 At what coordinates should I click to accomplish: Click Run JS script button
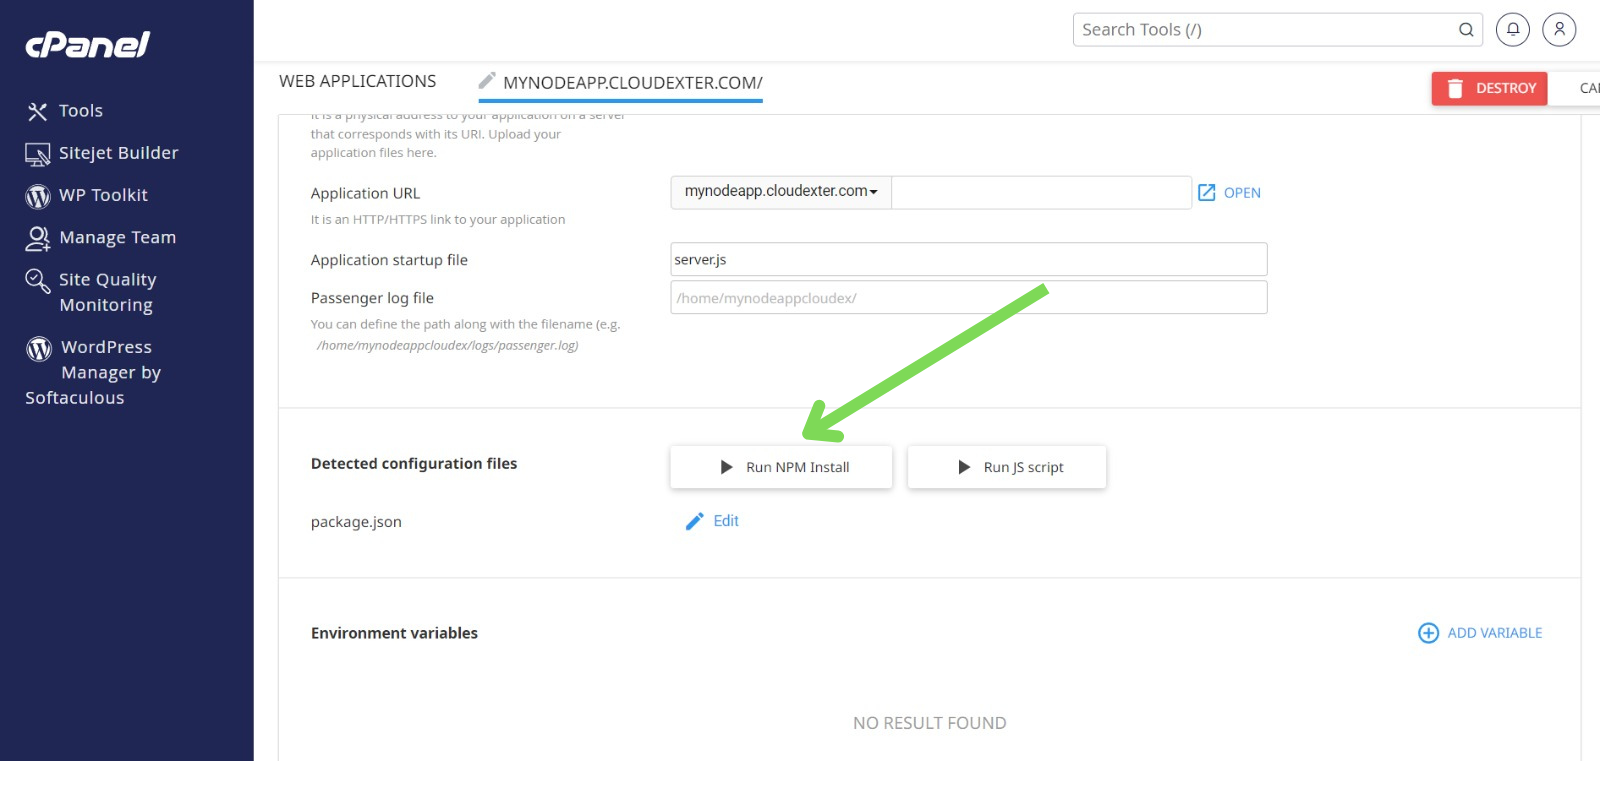[1007, 467]
